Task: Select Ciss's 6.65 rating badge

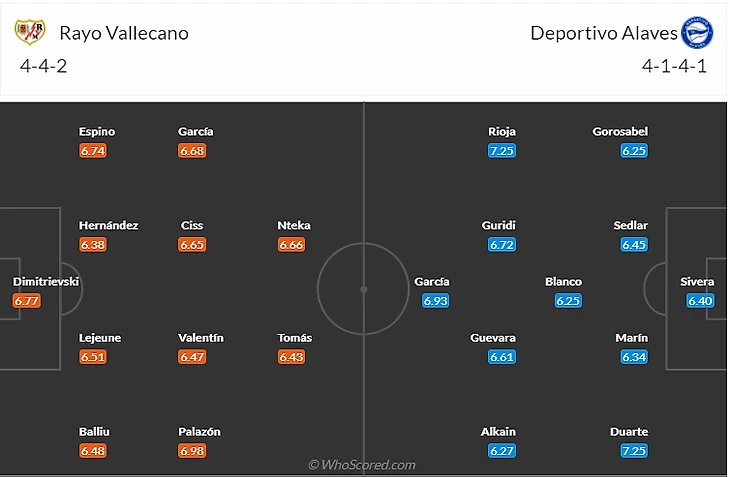Action: pos(192,244)
